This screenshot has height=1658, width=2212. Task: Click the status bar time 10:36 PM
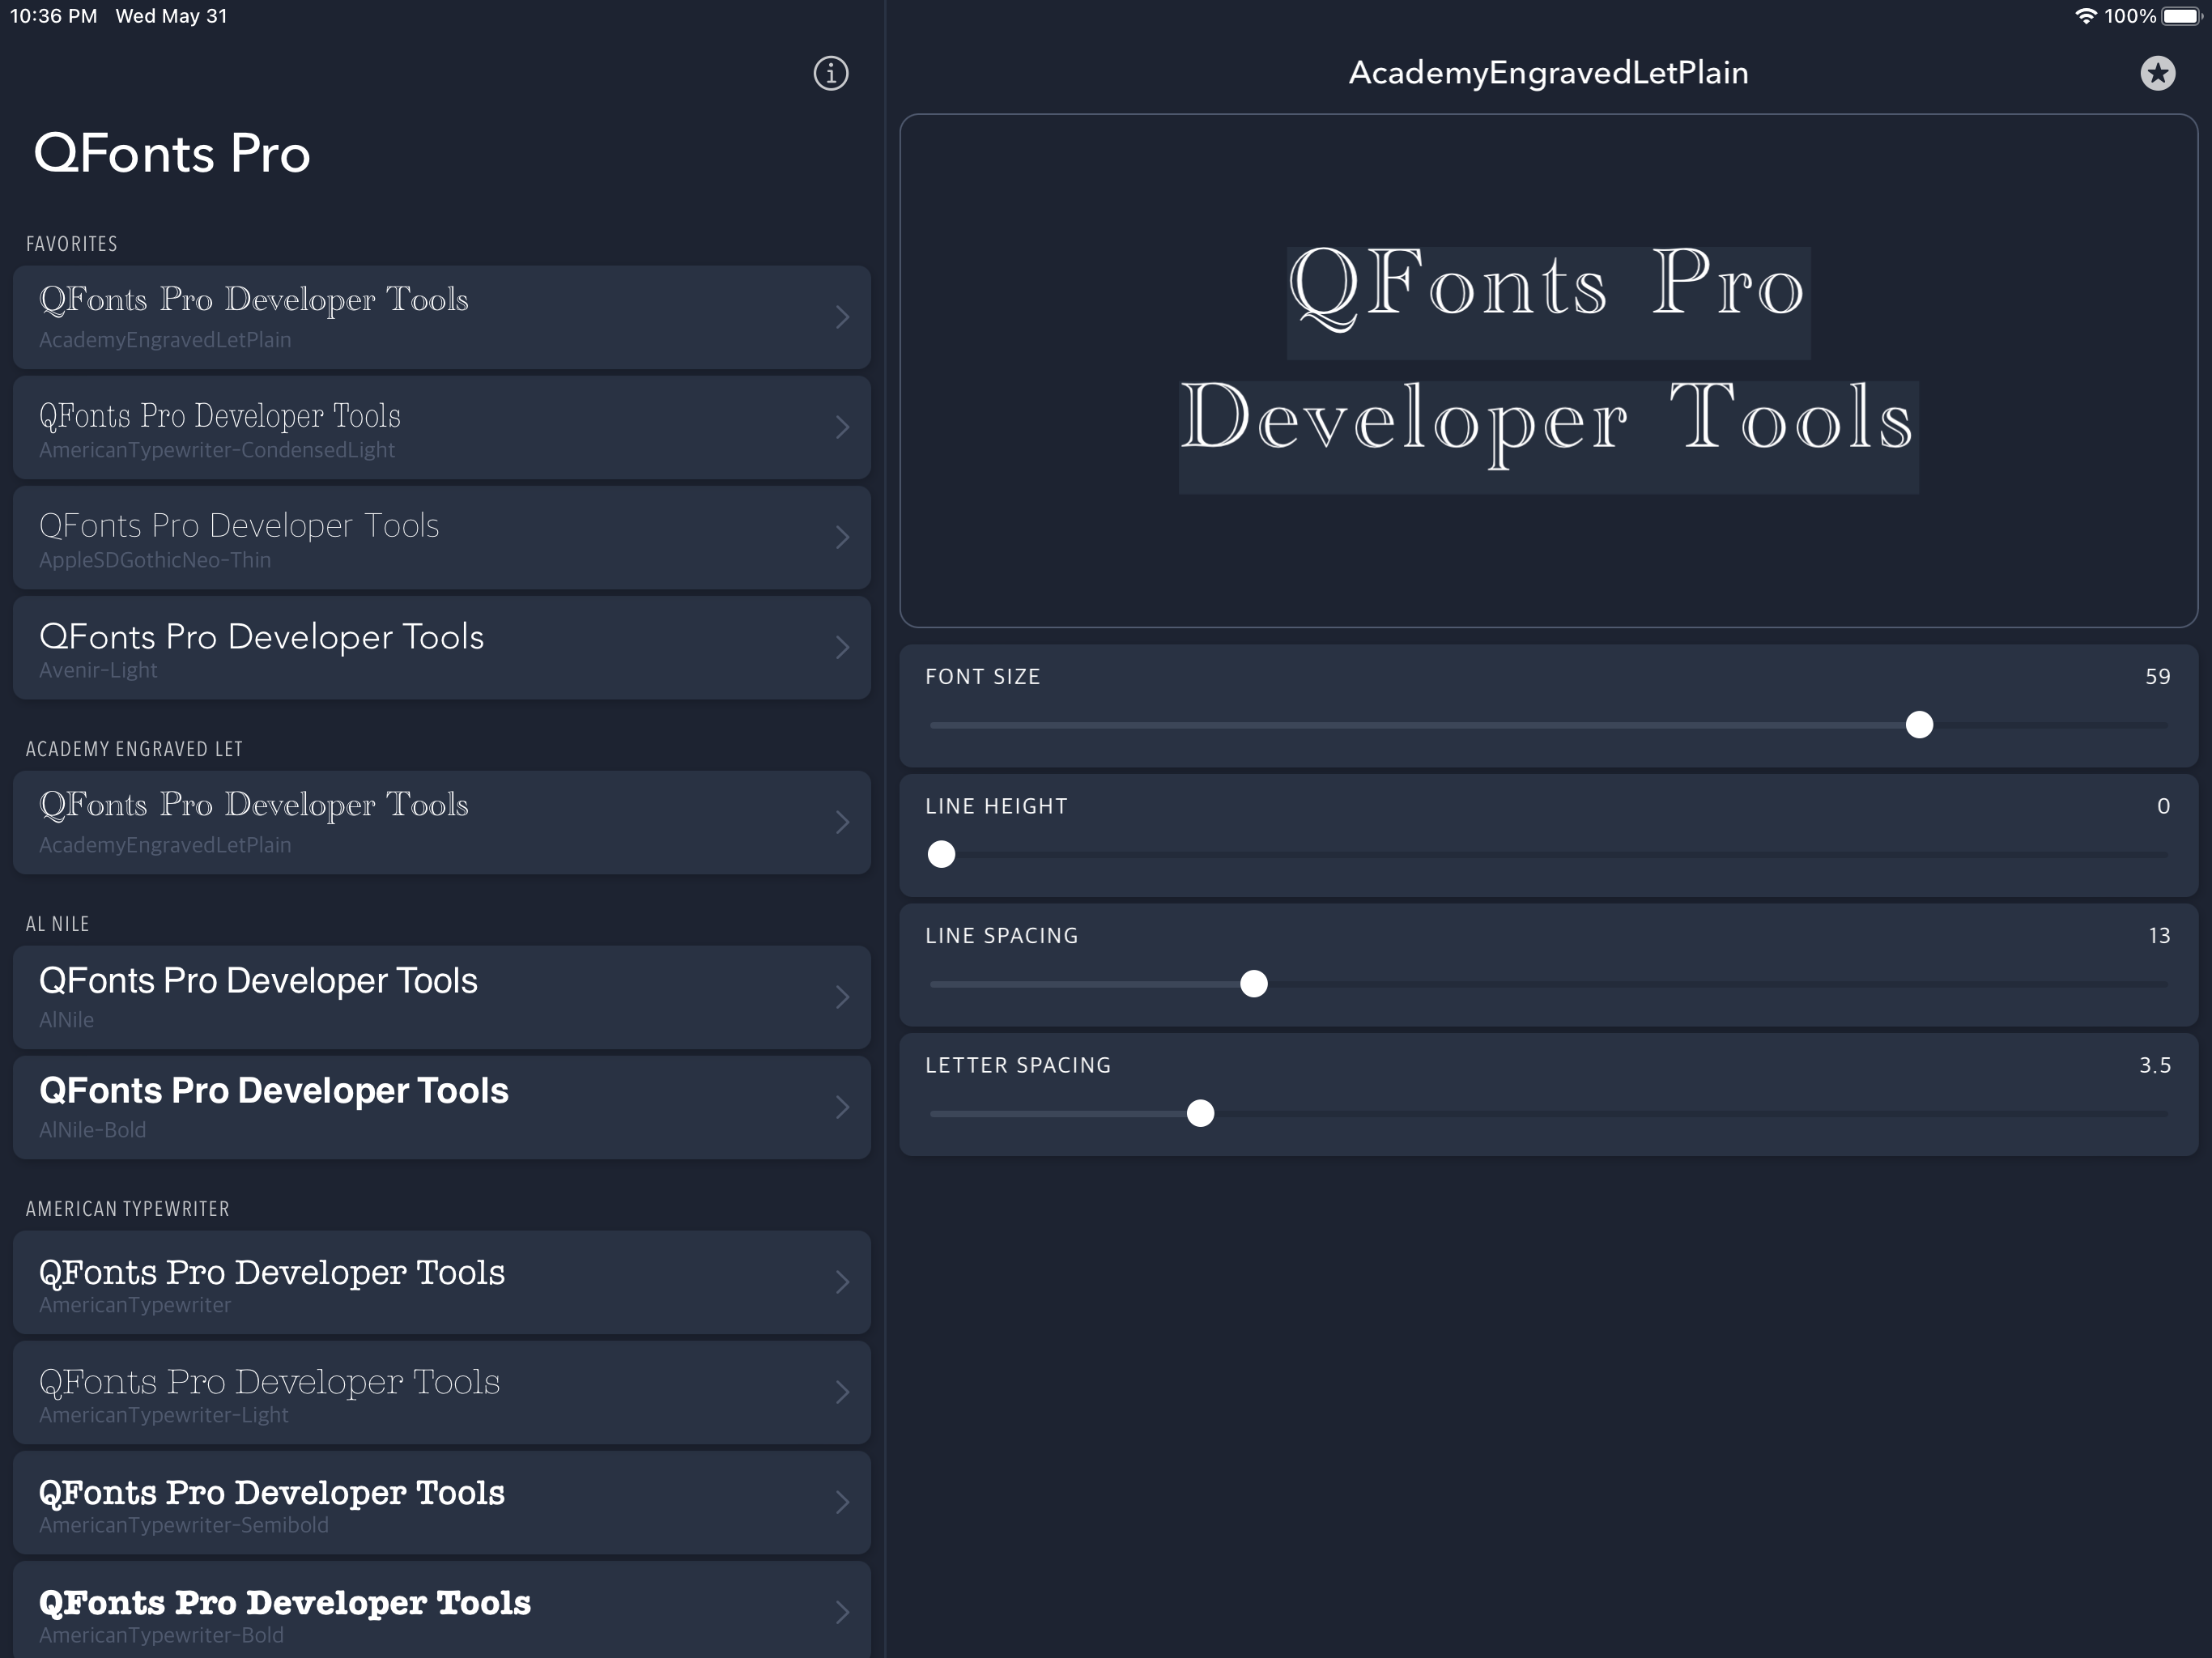pyautogui.click(x=54, y=16)
